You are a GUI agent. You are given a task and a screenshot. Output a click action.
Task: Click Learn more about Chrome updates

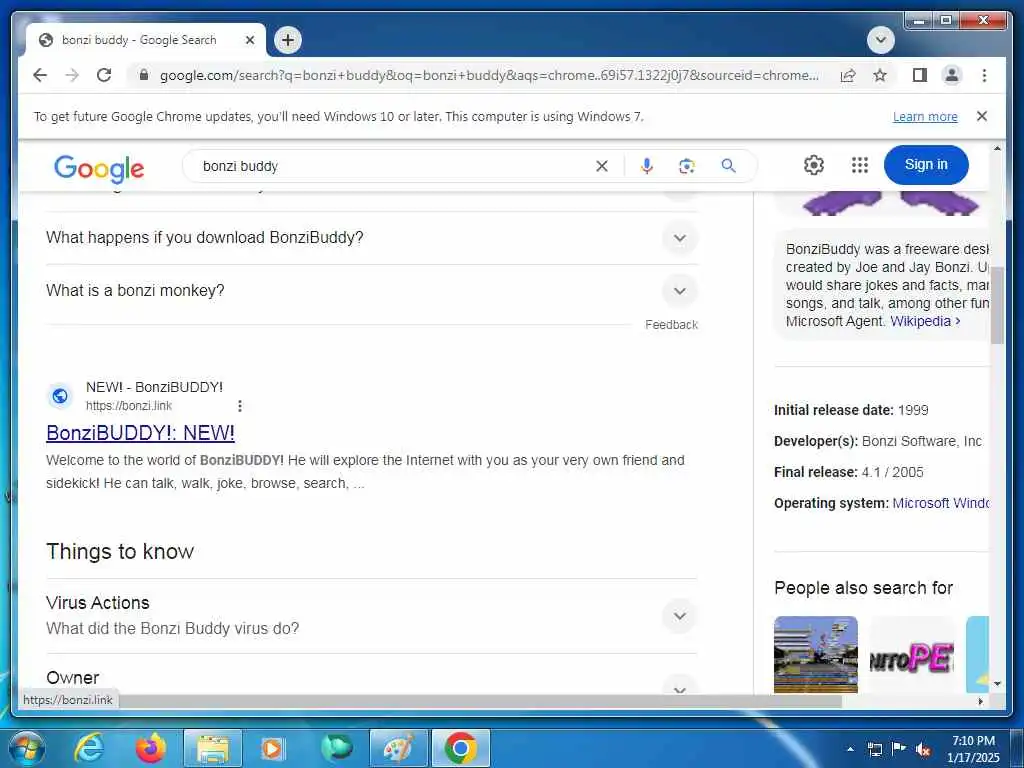925,116
